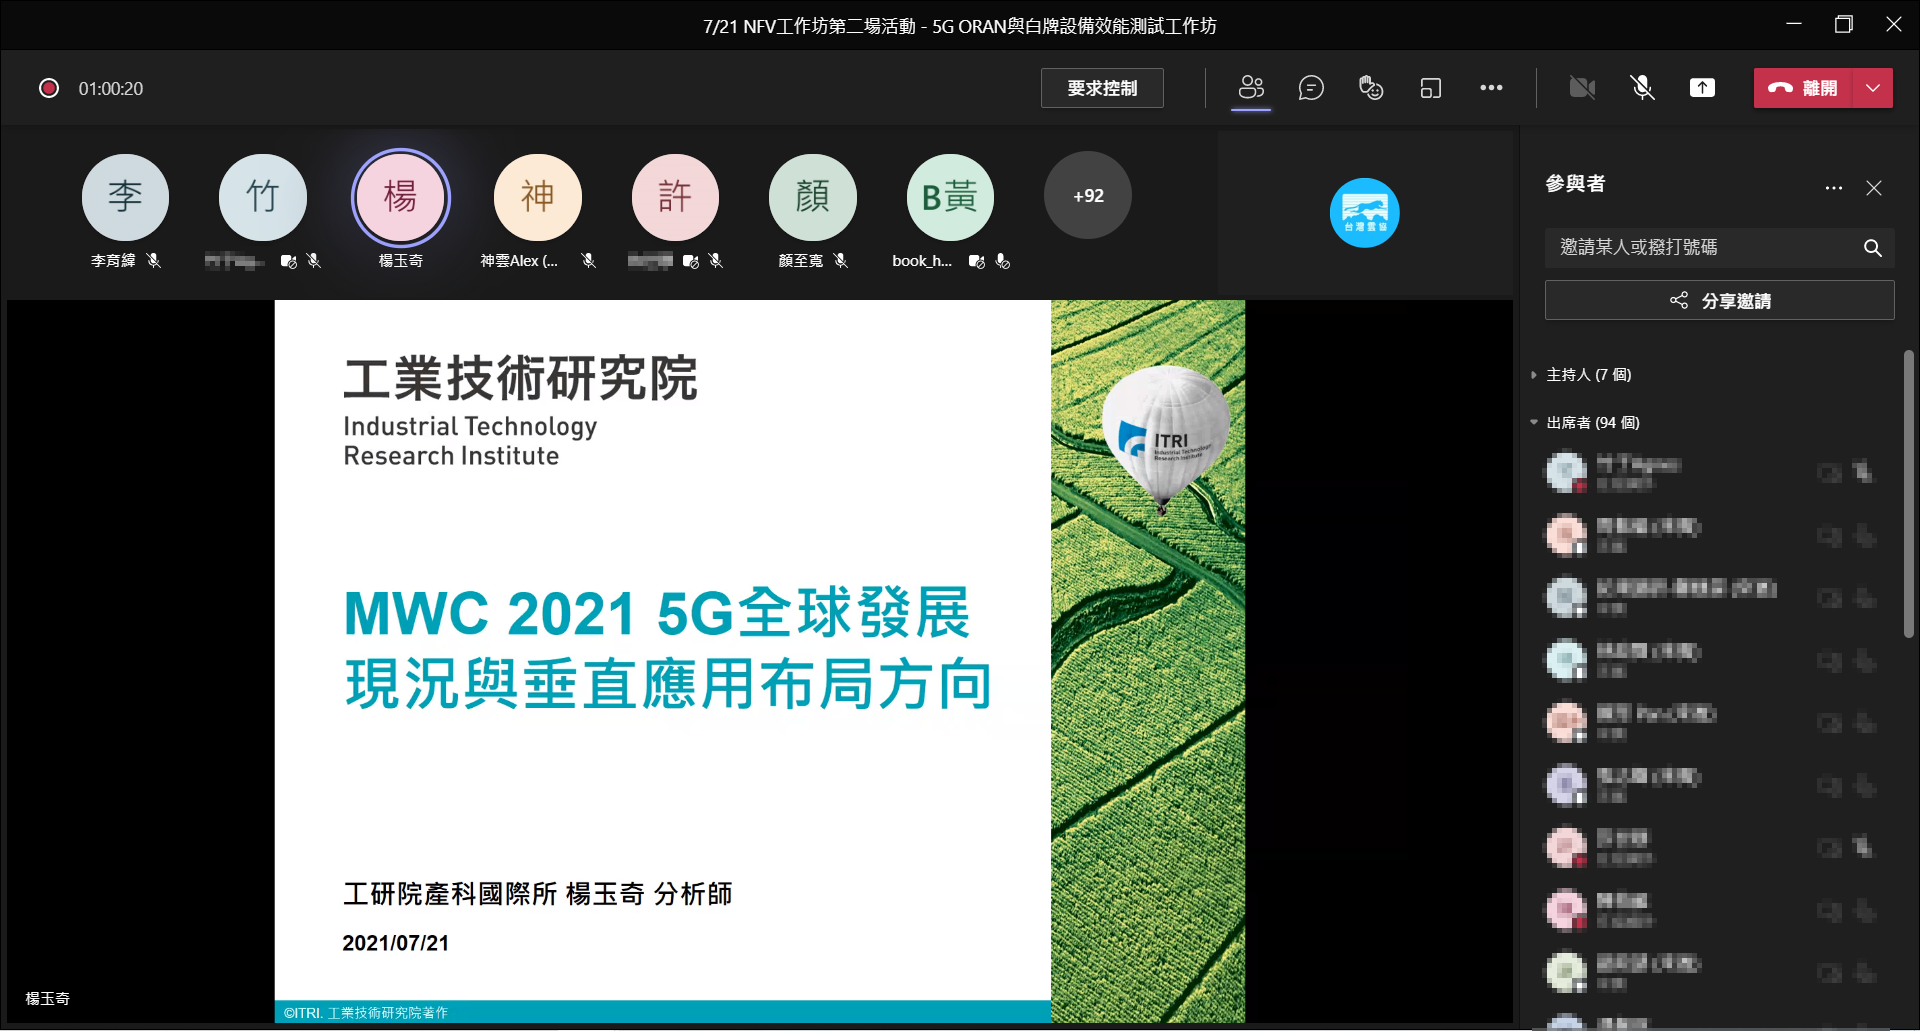
Task: Select book_h B黃 participant avatar
Action: point(950,197)
